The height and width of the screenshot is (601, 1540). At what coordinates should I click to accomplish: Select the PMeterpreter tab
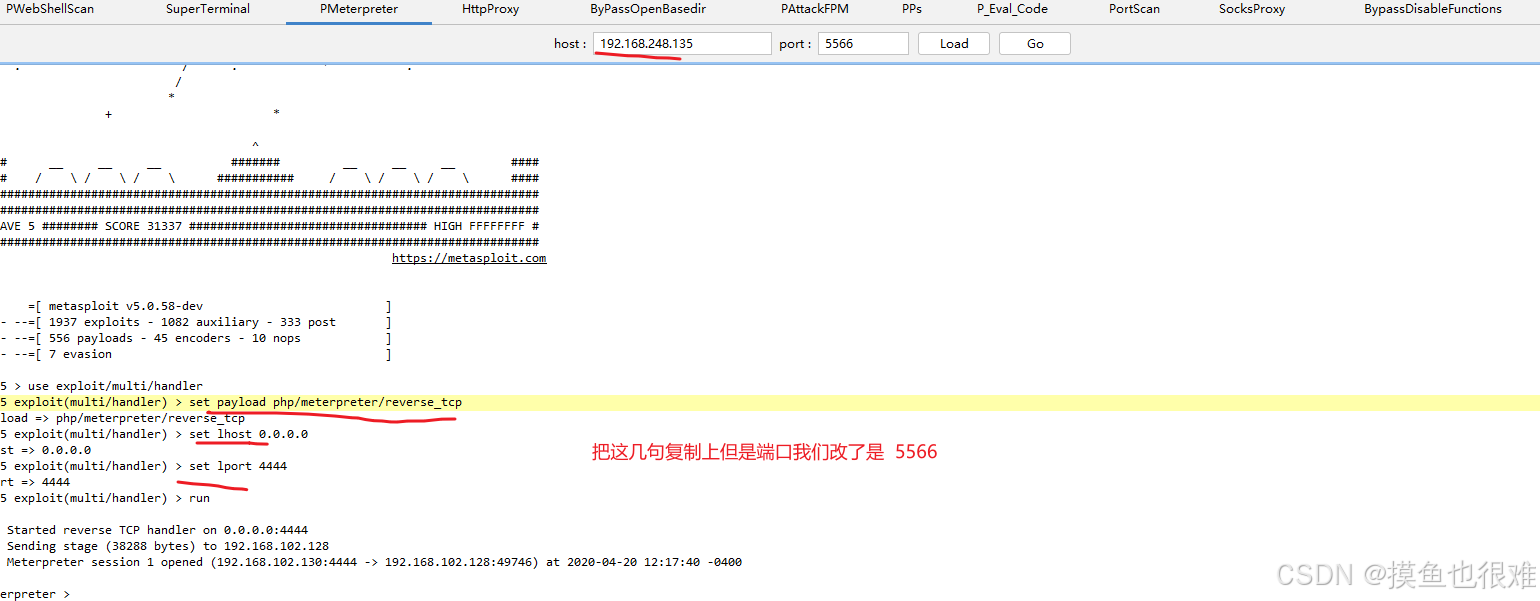click(x=359, y=9)
